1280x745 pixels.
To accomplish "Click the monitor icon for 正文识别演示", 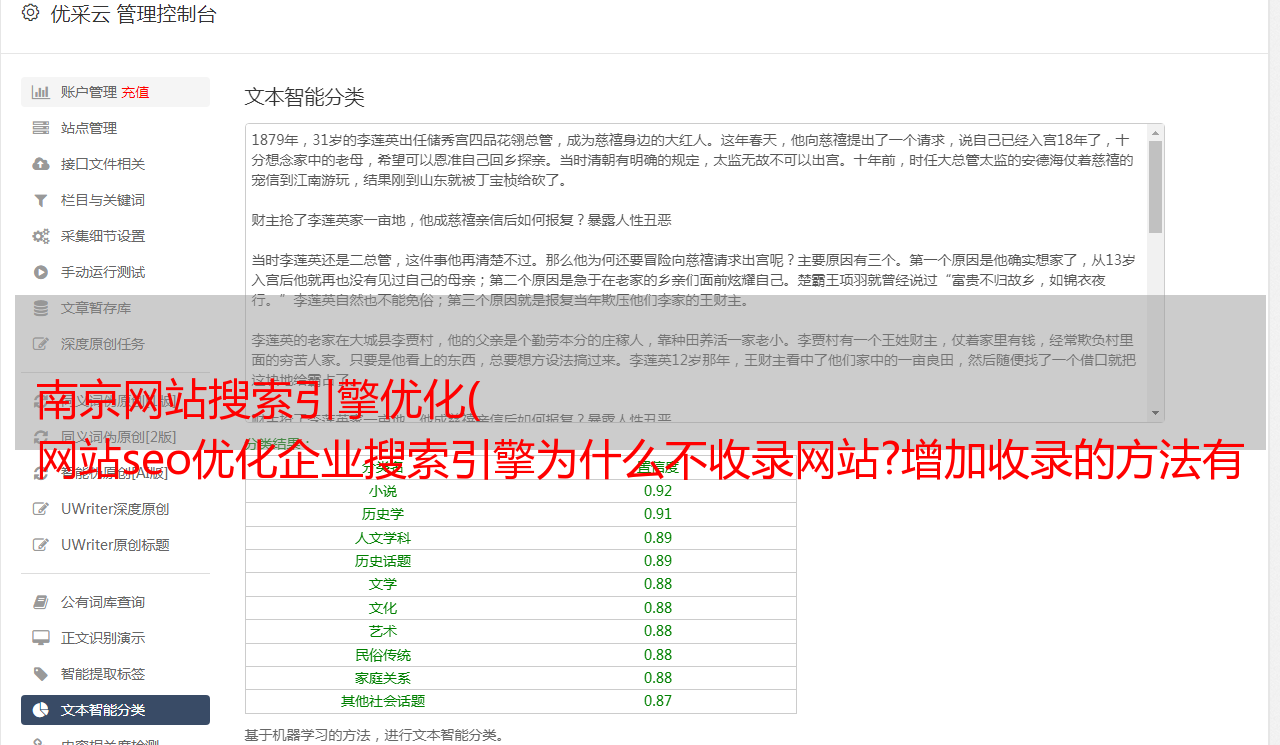I will tap(41, 638).
